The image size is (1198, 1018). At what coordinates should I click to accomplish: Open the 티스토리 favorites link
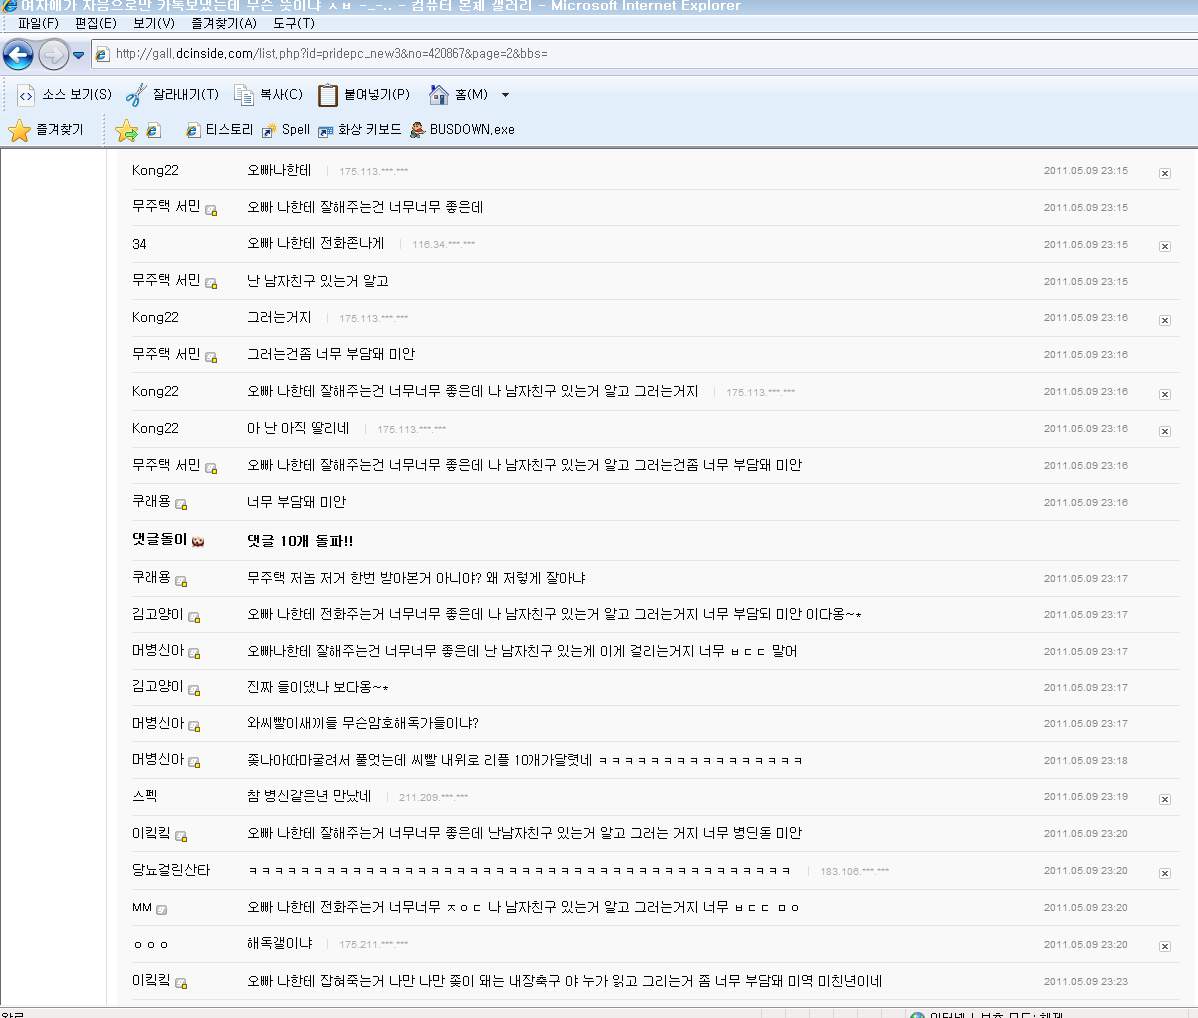[219, 130]
